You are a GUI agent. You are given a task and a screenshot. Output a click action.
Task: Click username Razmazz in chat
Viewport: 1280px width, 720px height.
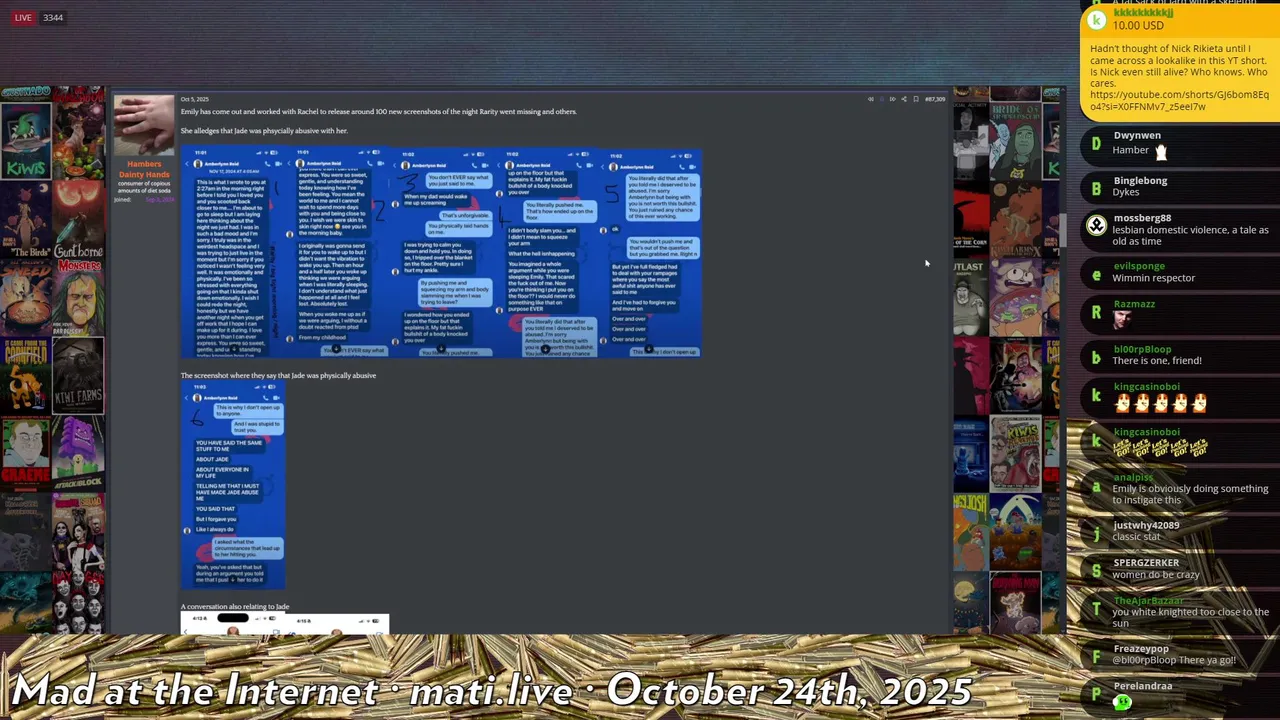pos(1134,304)
